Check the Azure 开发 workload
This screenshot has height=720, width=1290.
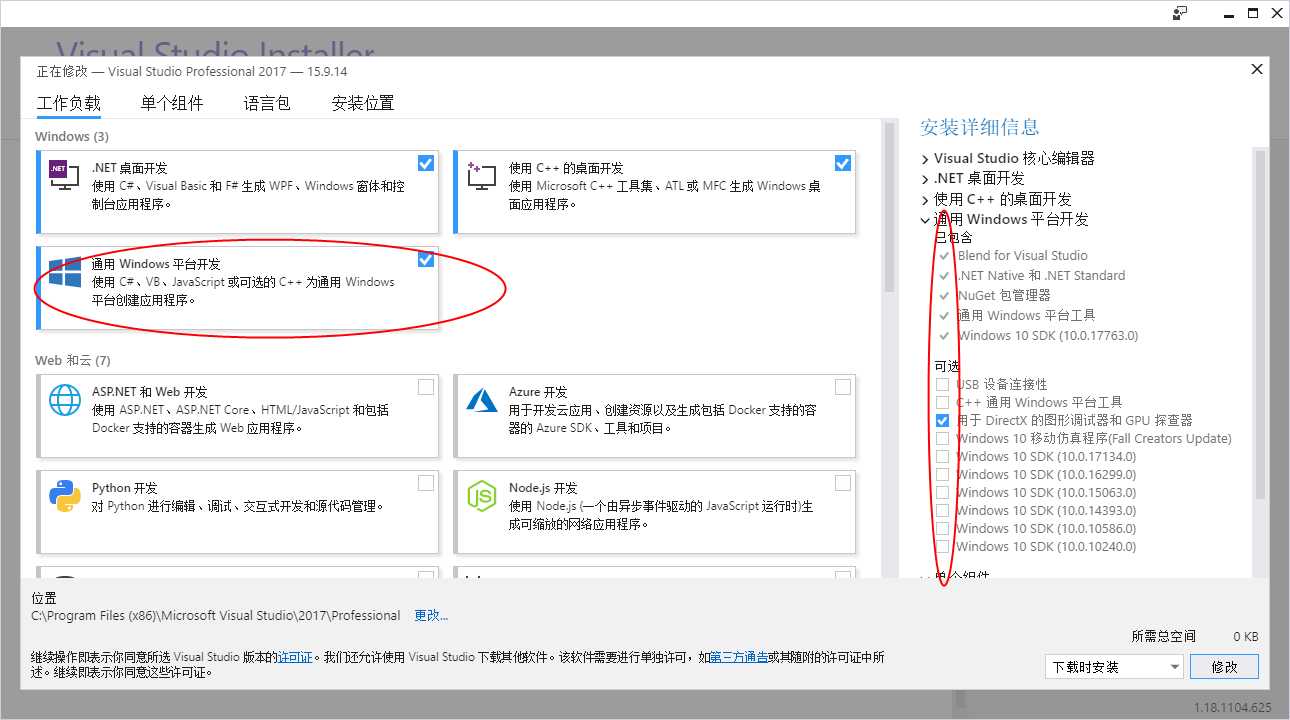pos(843,387)
